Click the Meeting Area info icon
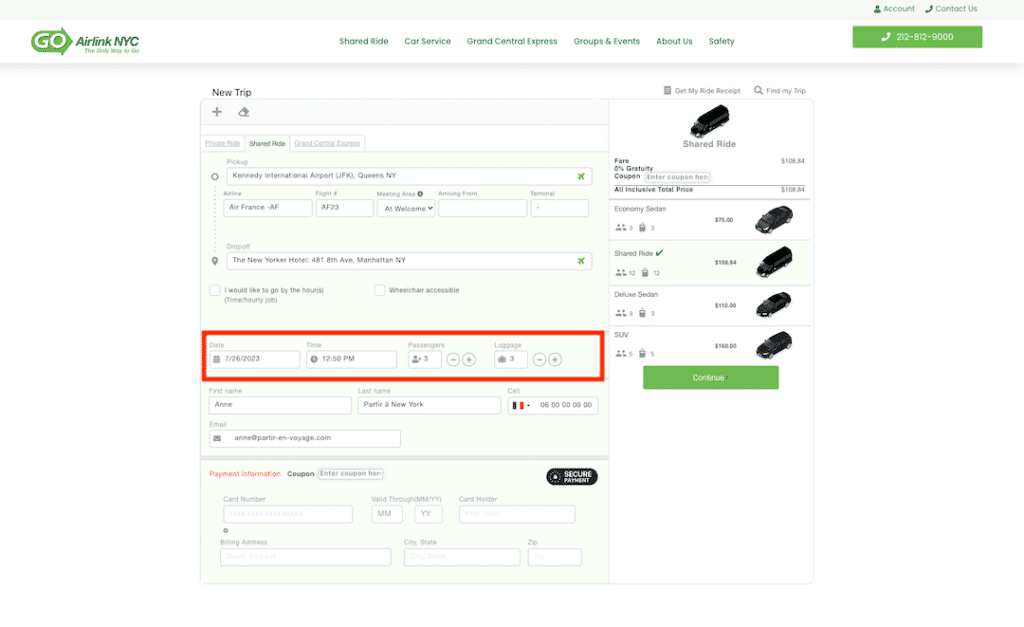Image resolution: width=1024 pixels, height=627 pixels. [x=420, y=194]
